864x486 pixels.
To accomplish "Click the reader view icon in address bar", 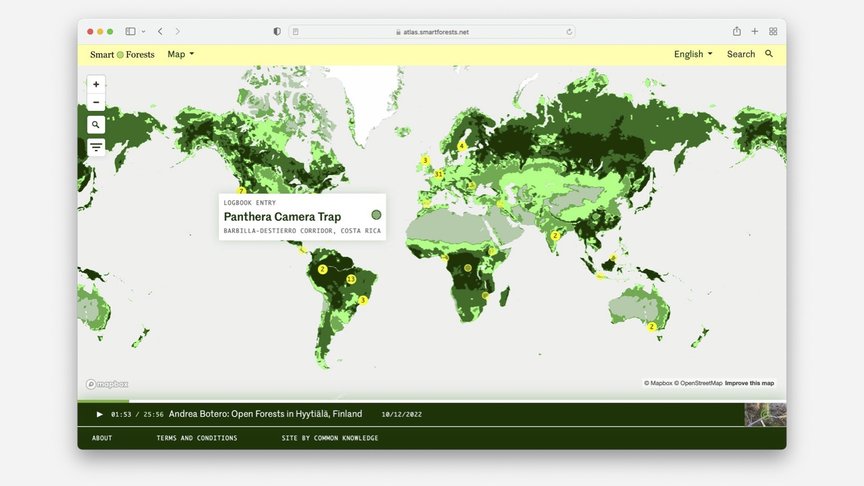I will coord(296,32).
